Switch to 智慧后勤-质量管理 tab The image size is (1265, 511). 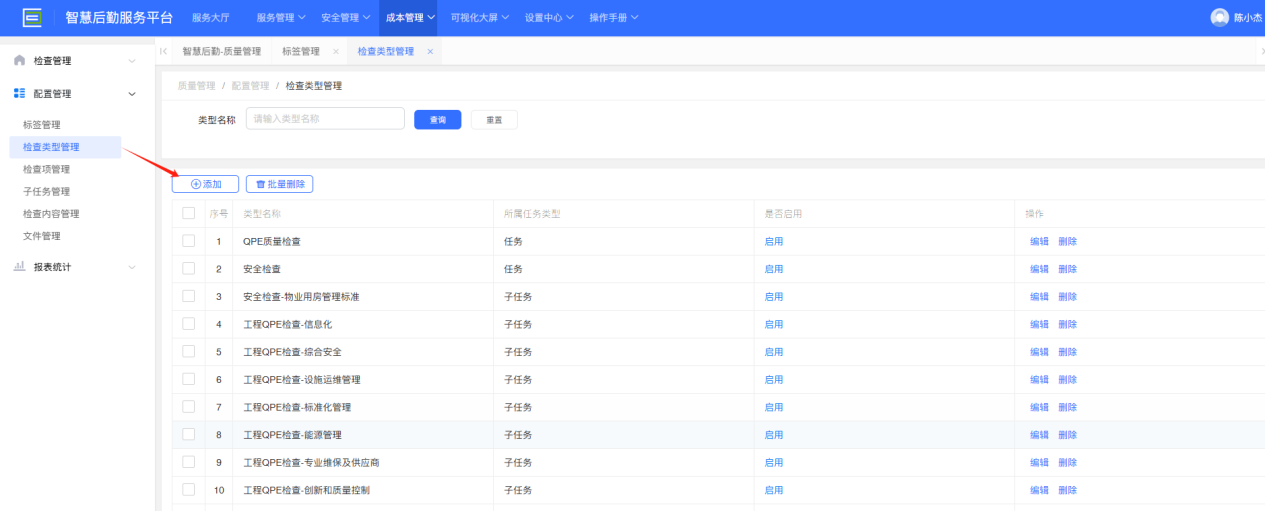(x=221, y=51)
